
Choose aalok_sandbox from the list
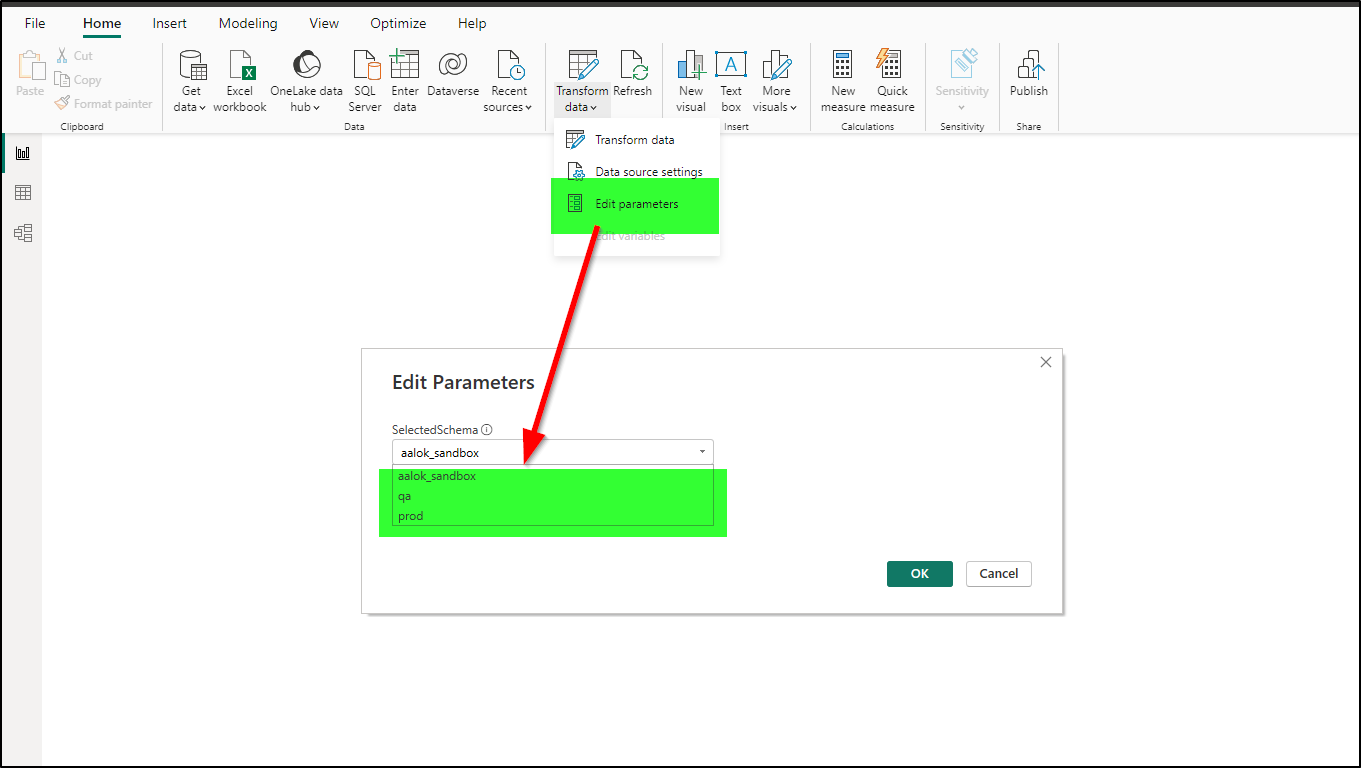click(x=553, y=476)
